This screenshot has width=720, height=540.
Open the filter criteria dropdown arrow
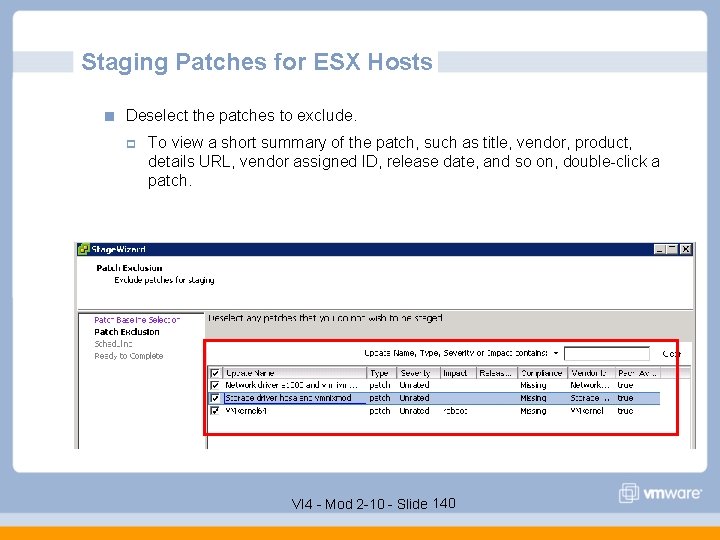tap(556, 353)
